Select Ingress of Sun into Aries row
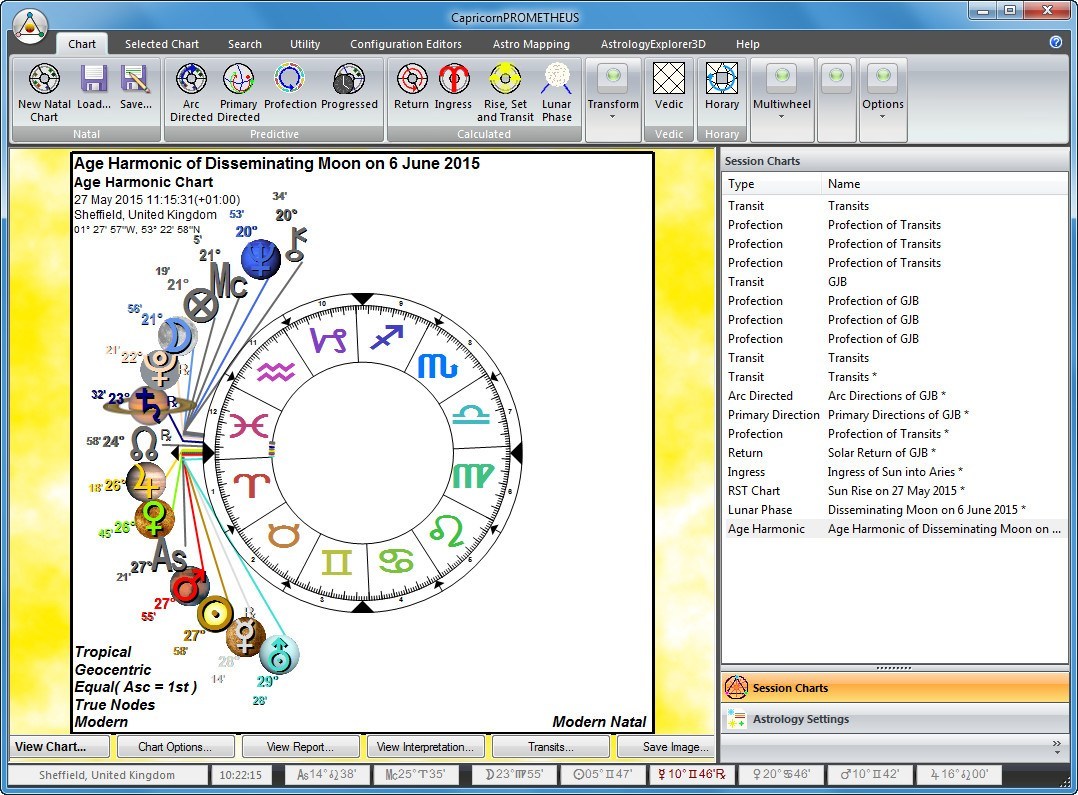 [894, 472]
